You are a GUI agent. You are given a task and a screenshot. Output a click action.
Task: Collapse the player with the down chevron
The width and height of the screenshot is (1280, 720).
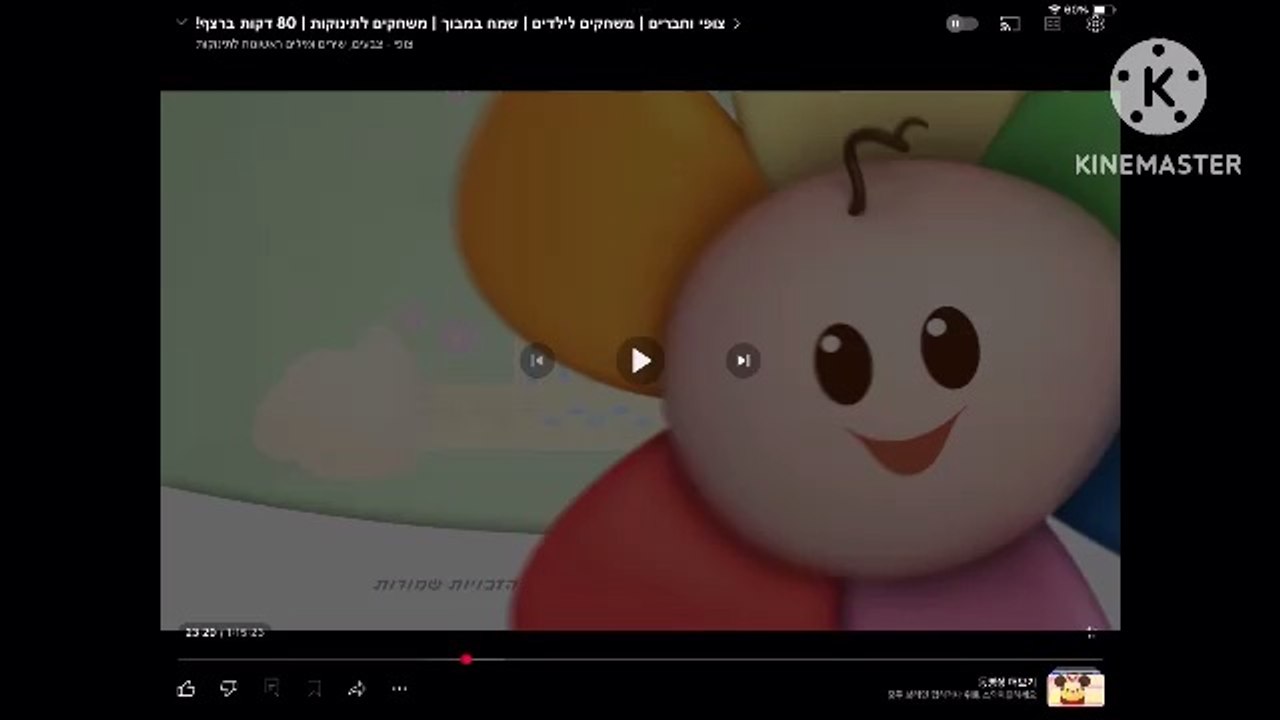point(181,22)
